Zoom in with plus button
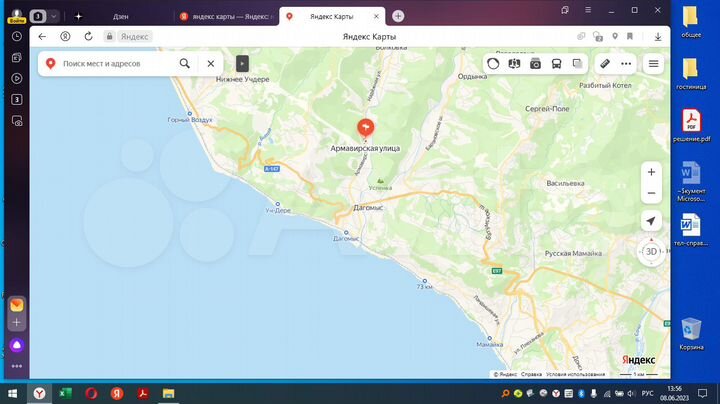 click(651, 172)
